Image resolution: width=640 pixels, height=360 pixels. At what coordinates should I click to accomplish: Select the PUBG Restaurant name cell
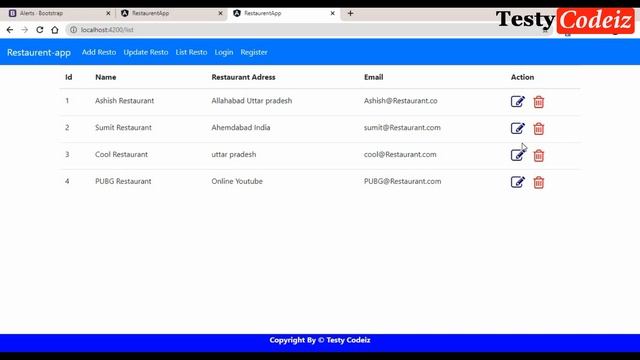coord(123,182)
